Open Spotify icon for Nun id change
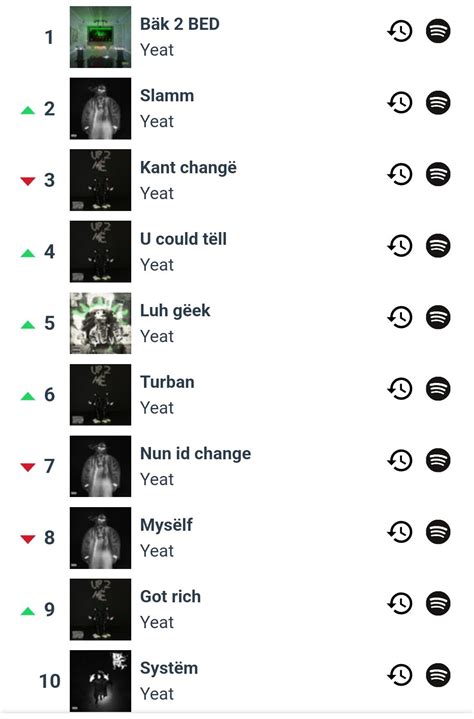The image size is (474, 719). (x=438, y=460)
